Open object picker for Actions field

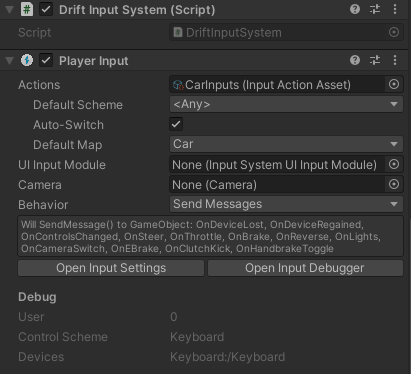[x=394, y=84]
